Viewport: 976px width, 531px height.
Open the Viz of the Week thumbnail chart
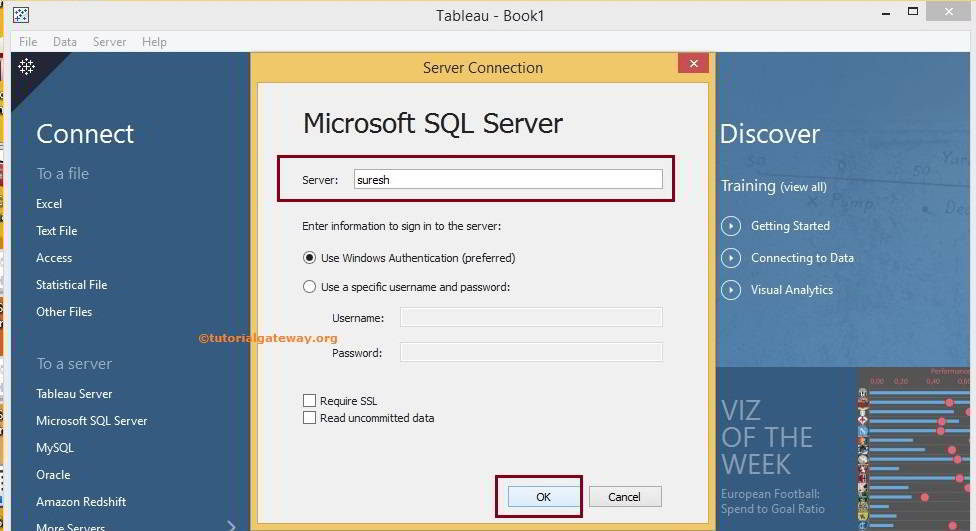click(914, 449)
